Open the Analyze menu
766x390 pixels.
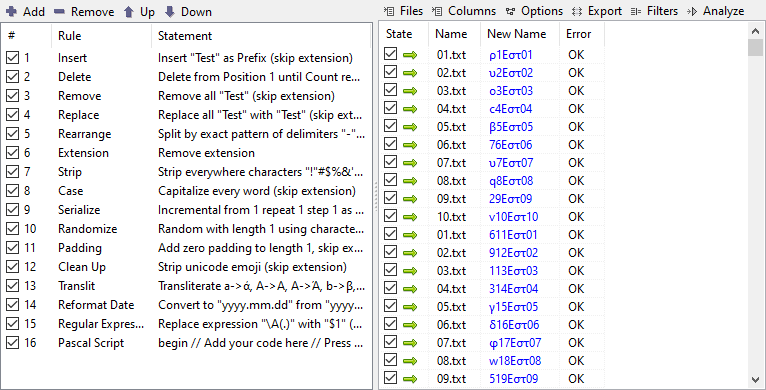coord(716,11)
